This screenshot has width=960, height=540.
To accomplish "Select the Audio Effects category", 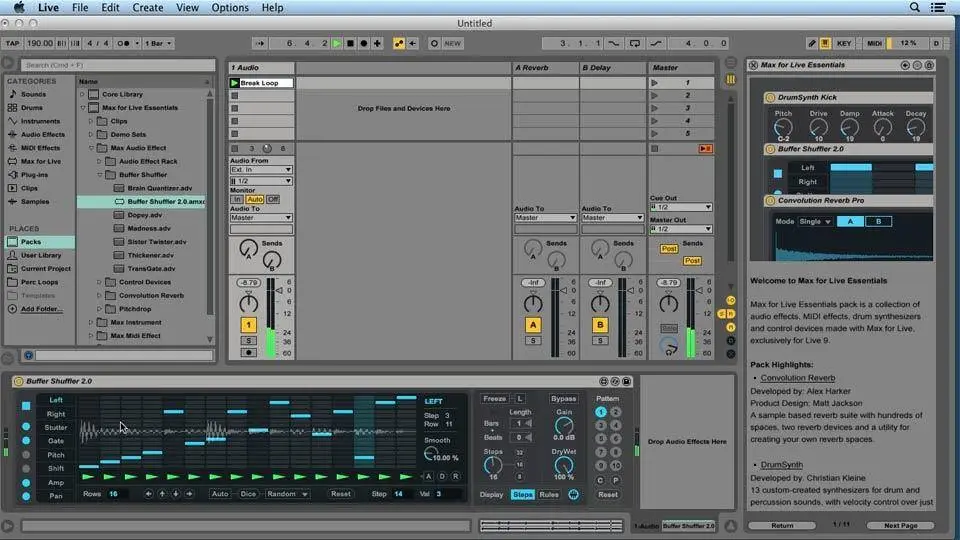I will pyautogui.click(x=42, y=135).
